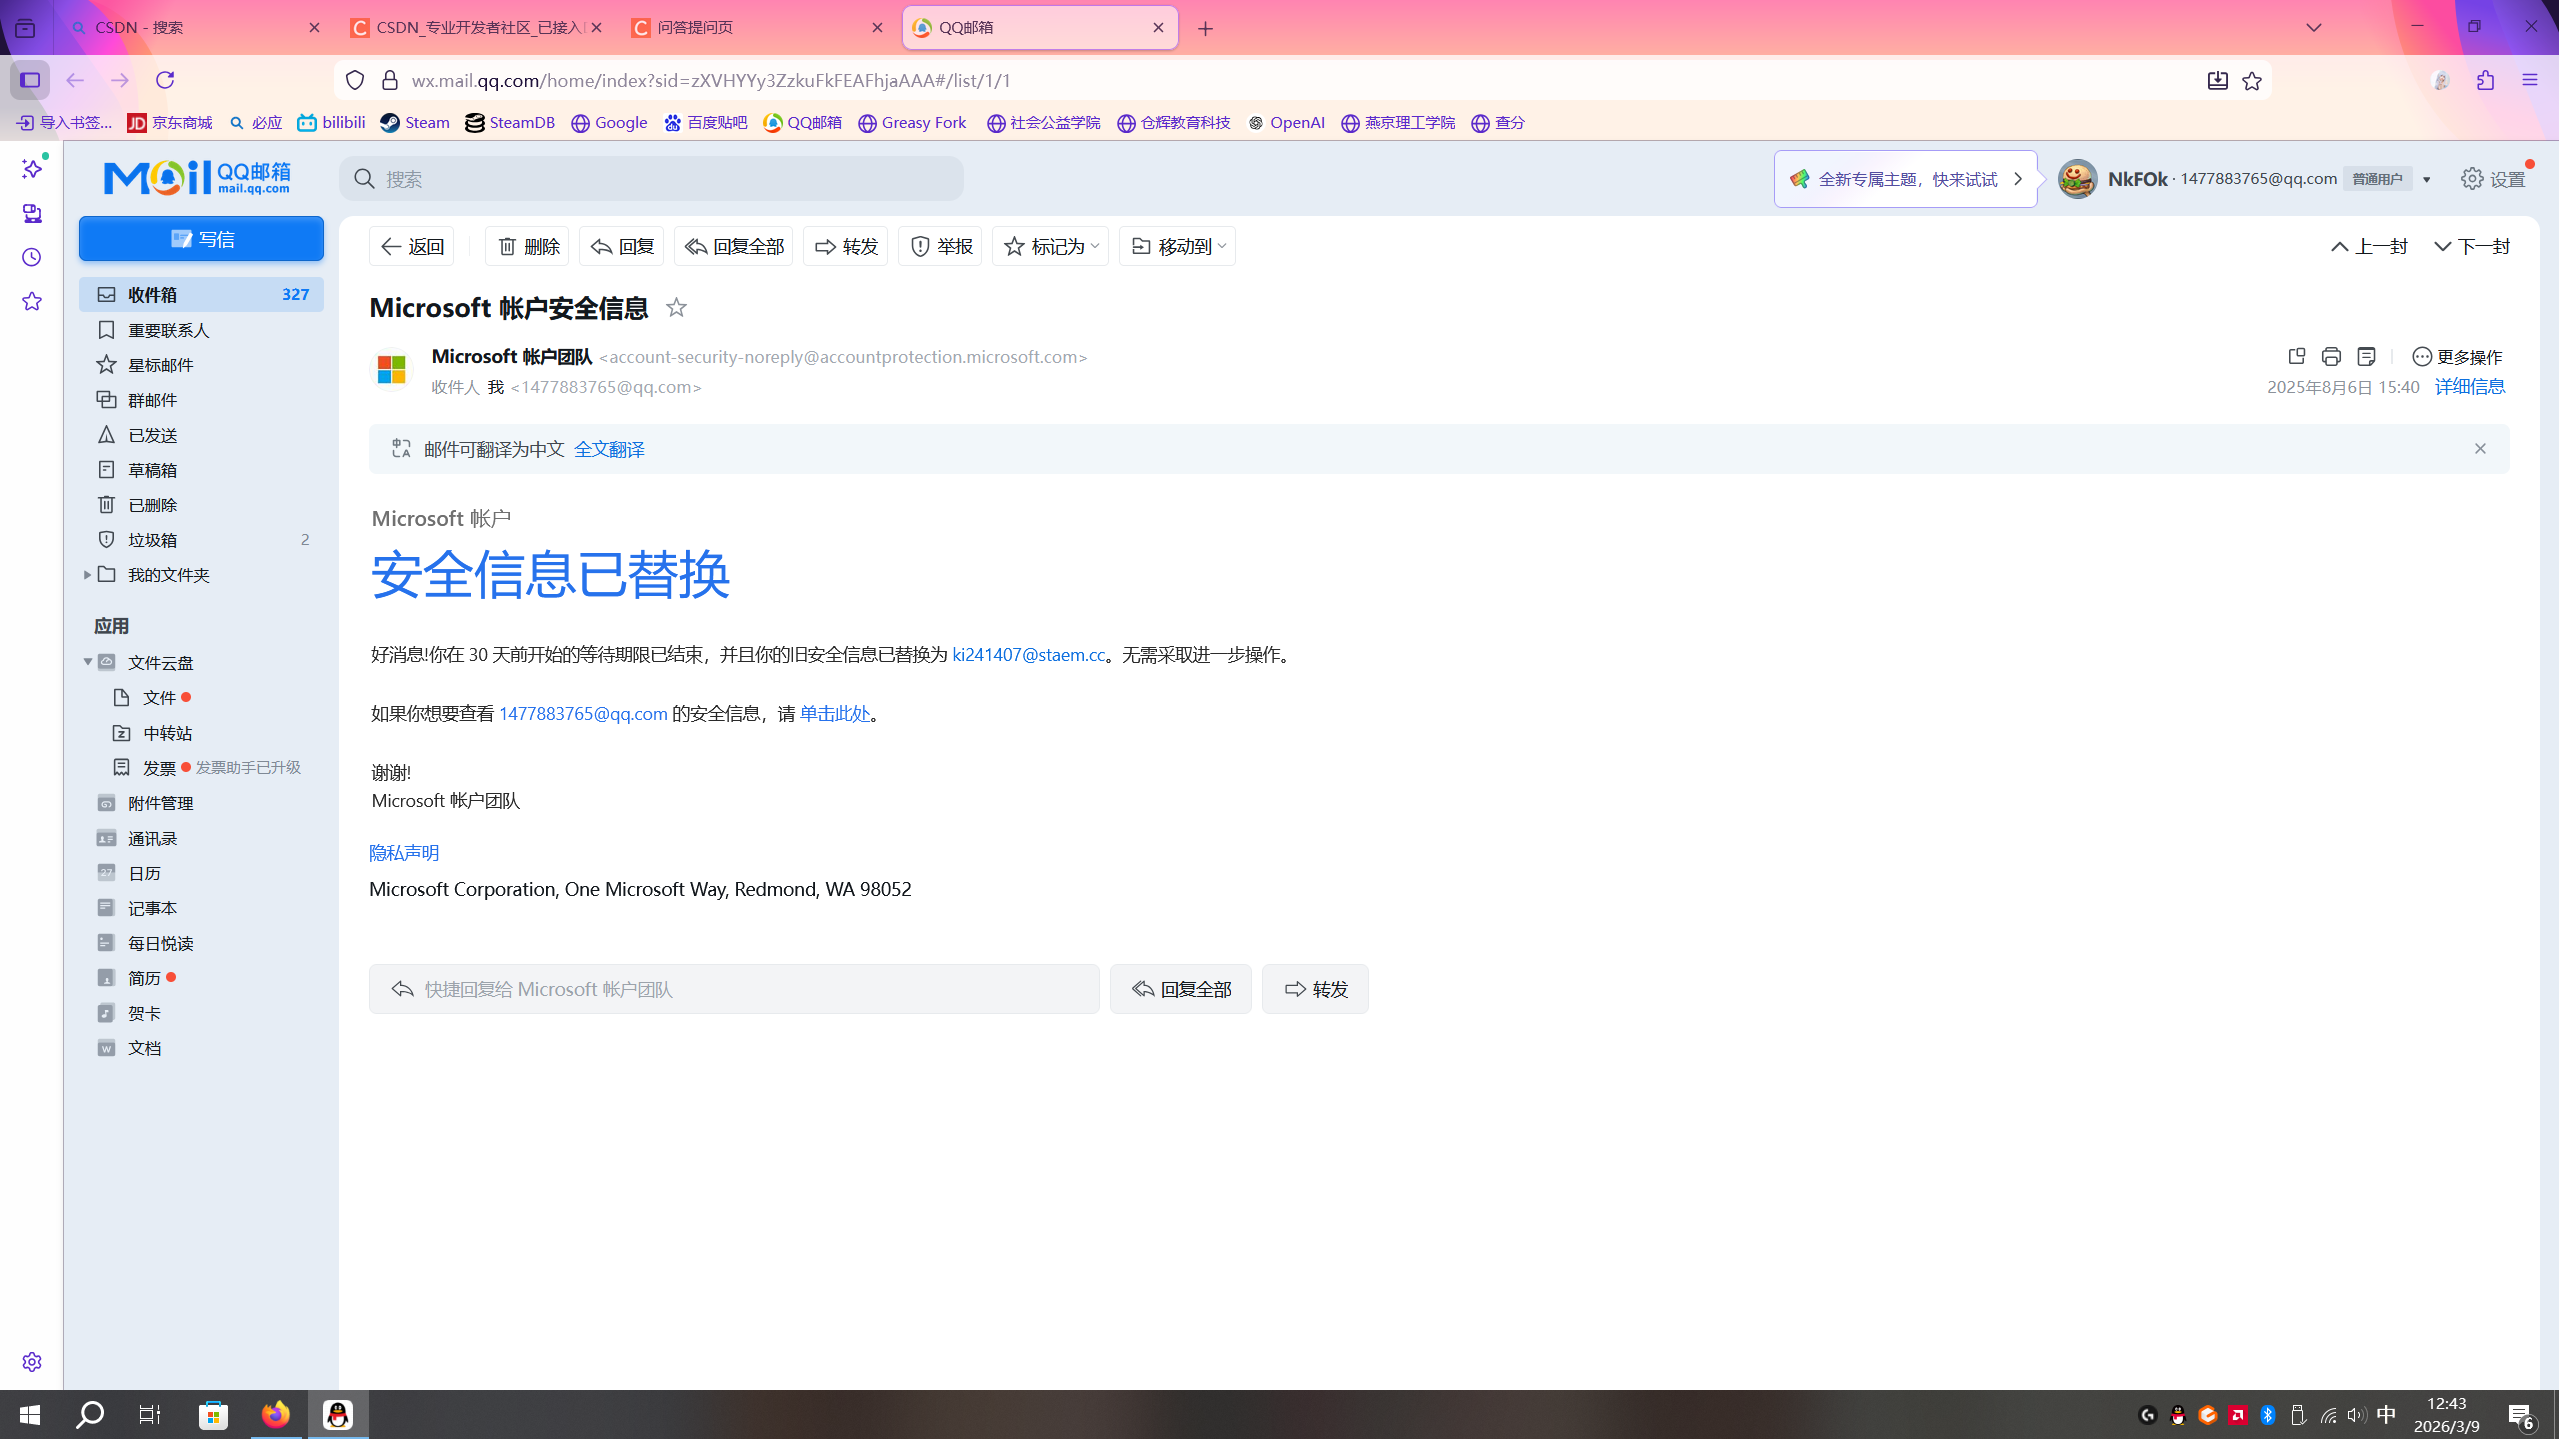Screen dimensions: 2559x1439
Task: Click the print icon in the email header
Action: [2331, 356]
